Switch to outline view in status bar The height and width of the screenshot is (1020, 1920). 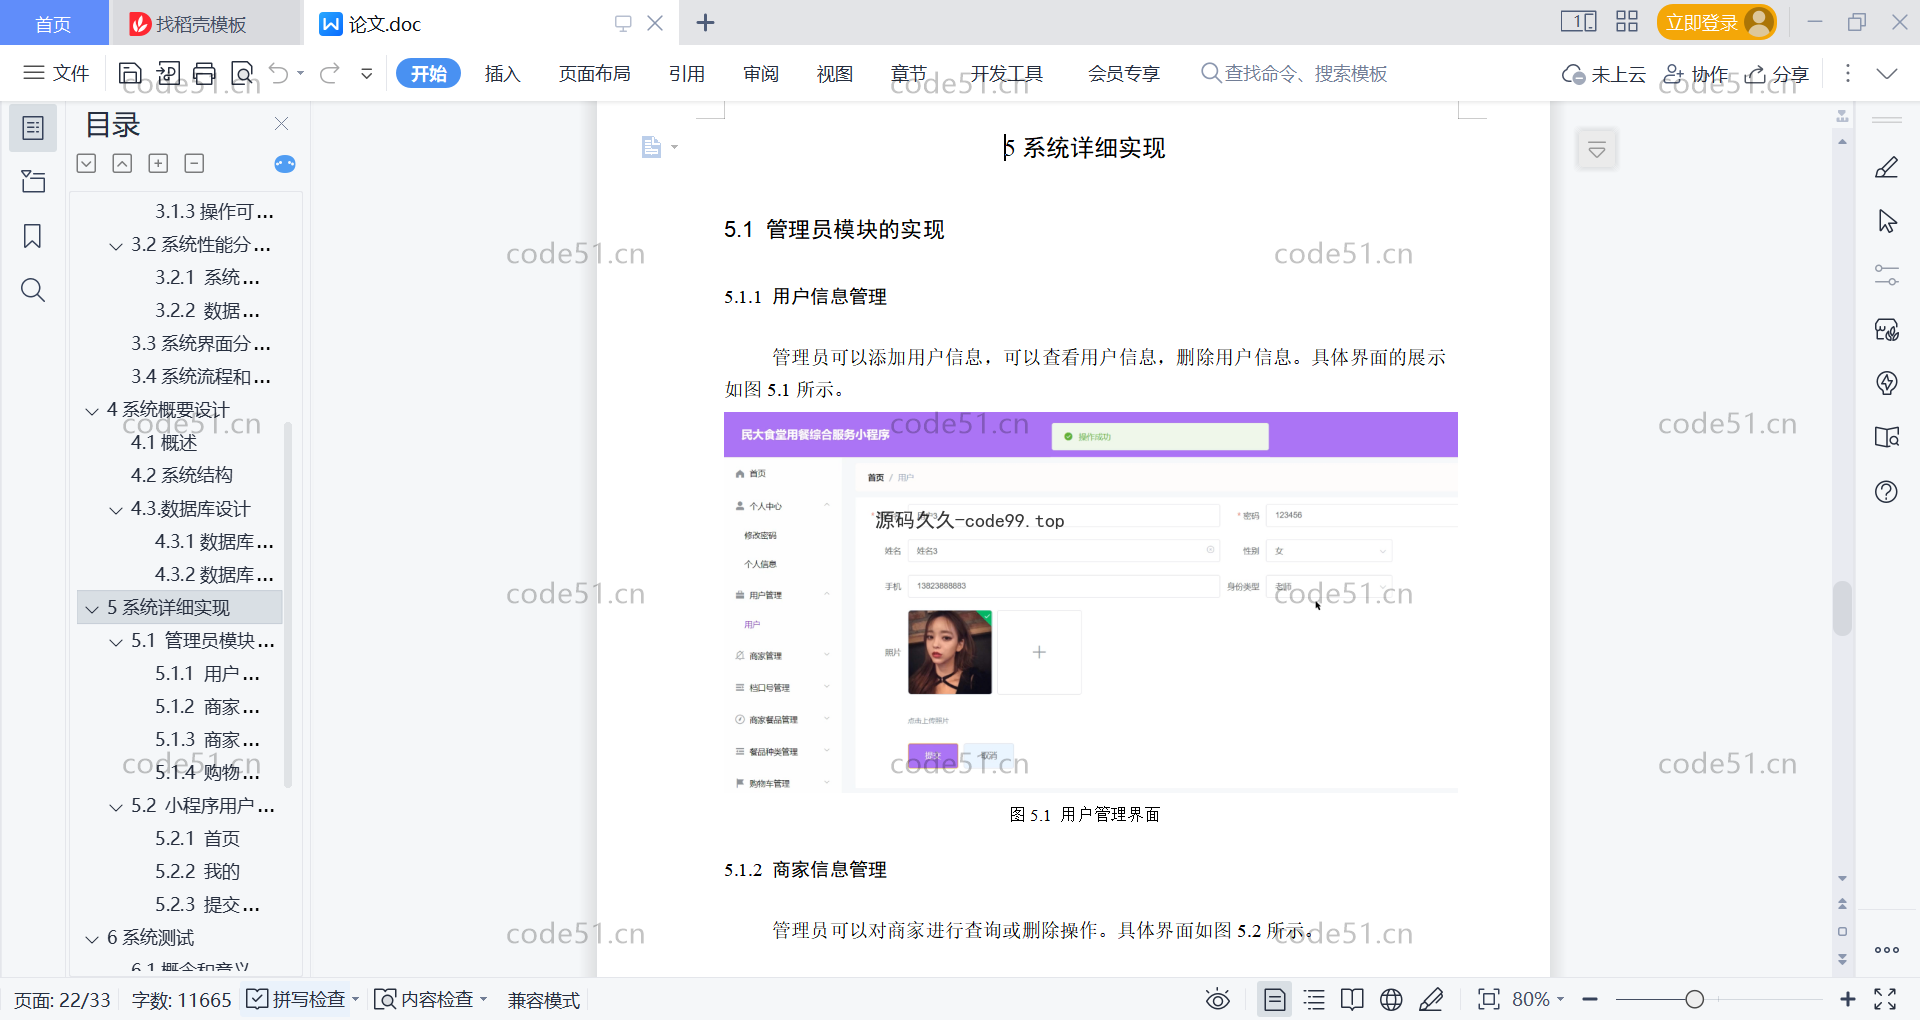pyautogui.click(x=1314, y=999)
